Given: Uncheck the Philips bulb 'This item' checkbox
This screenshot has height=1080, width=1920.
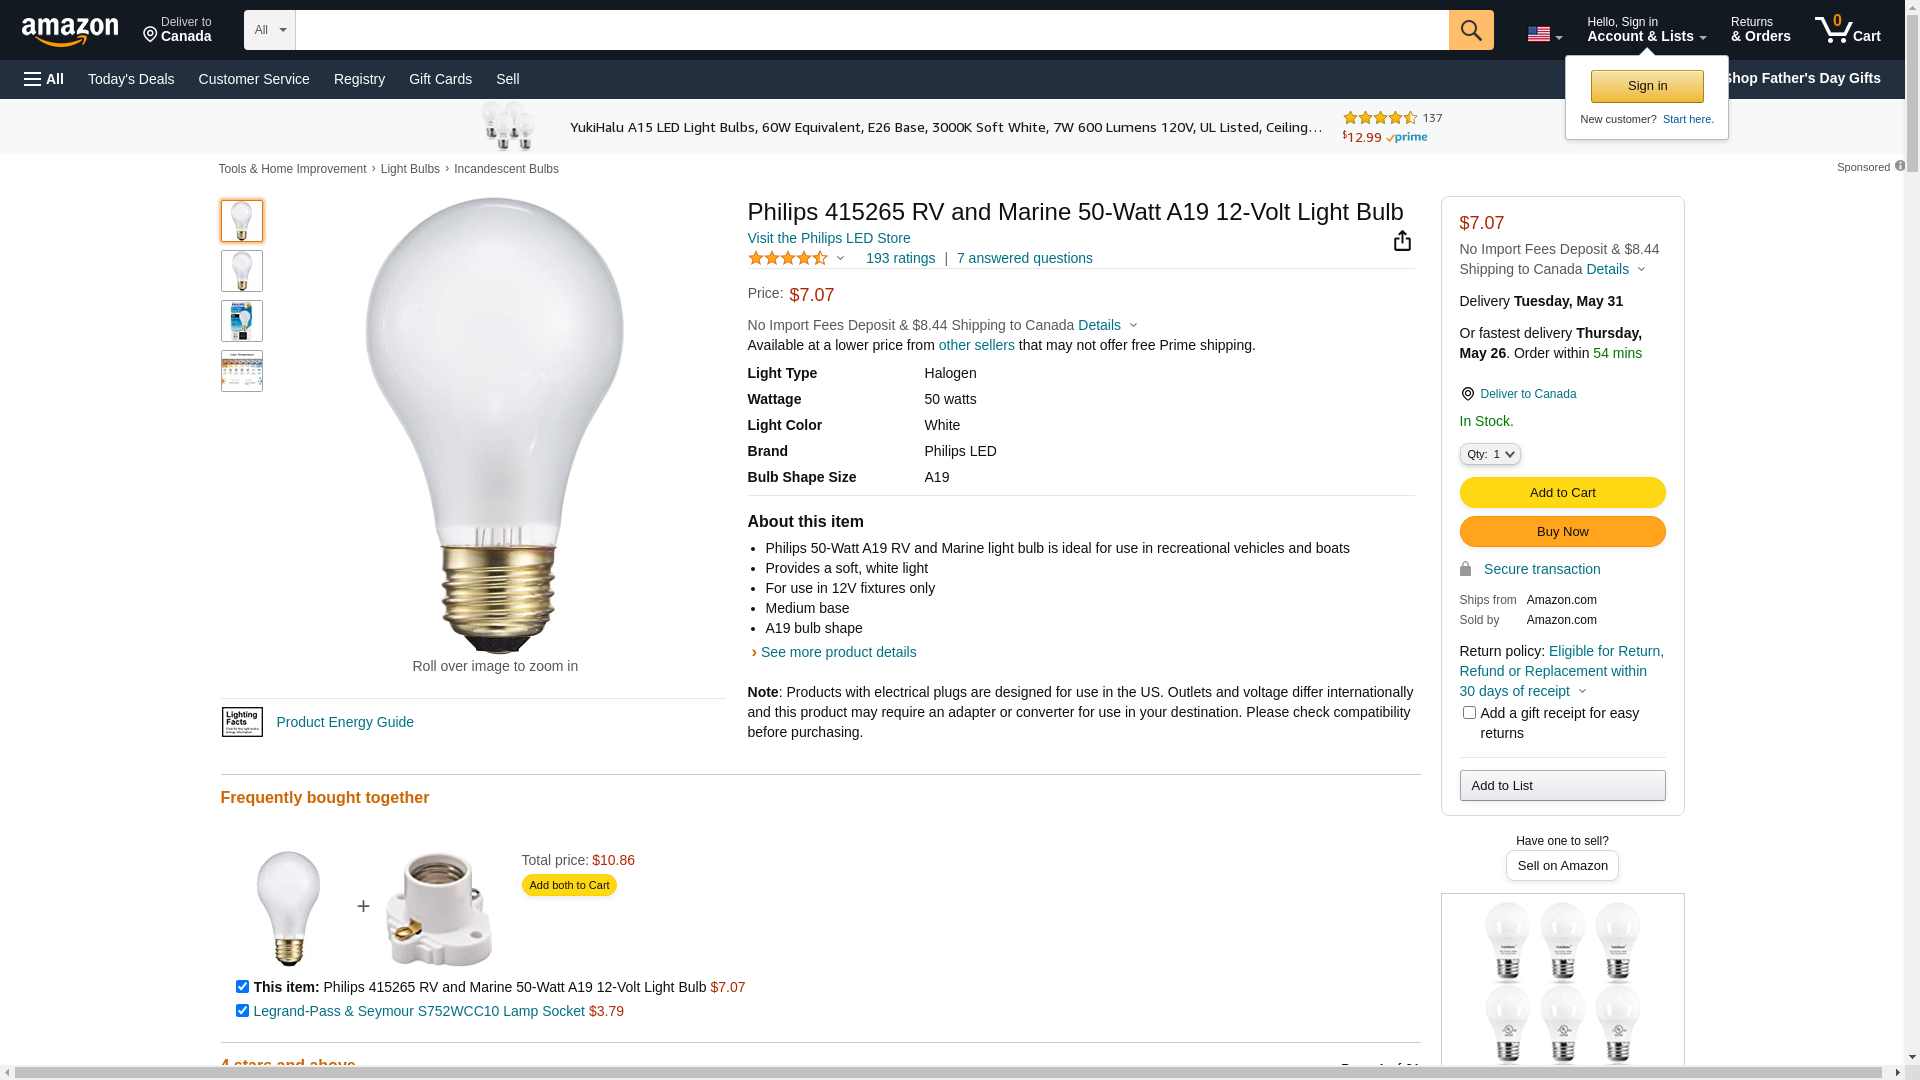Looking at the screenshot, I should [x=242, y=987].
